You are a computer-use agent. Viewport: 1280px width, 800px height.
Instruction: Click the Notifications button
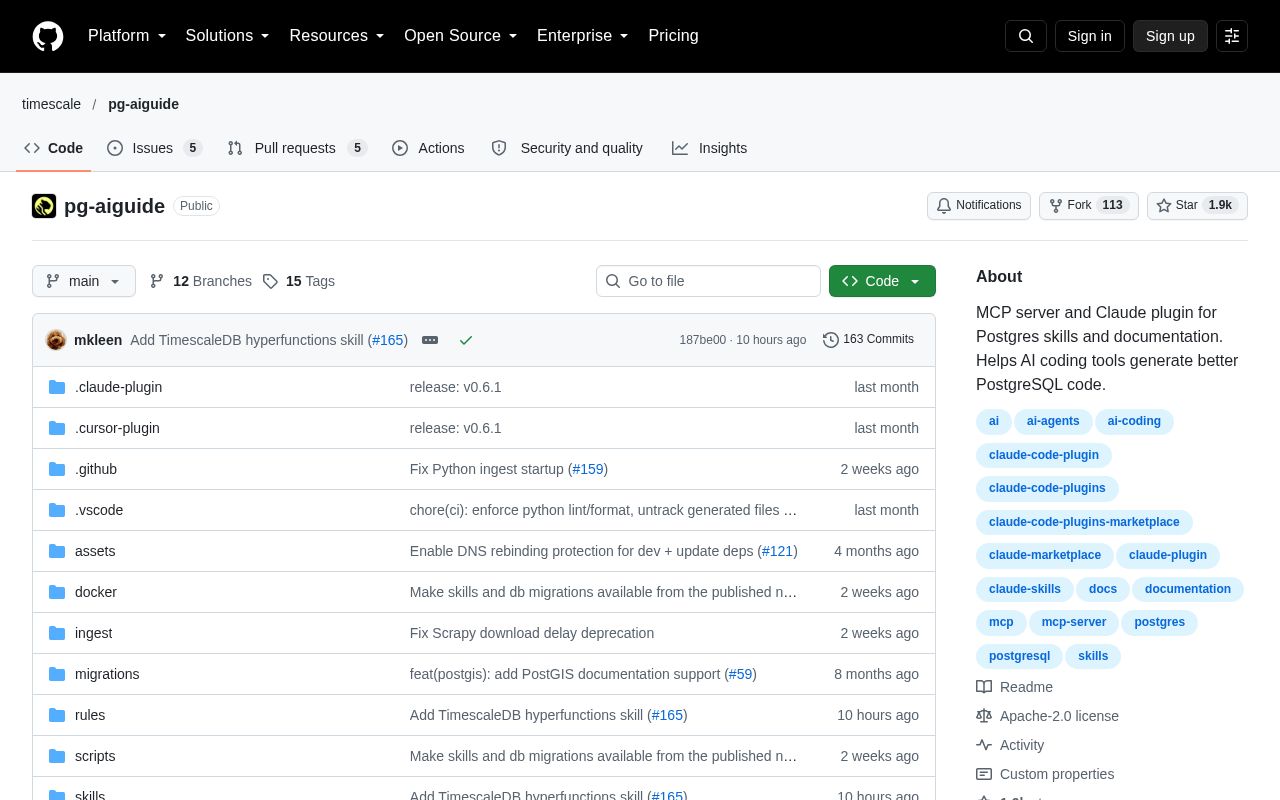coord(979,206)
